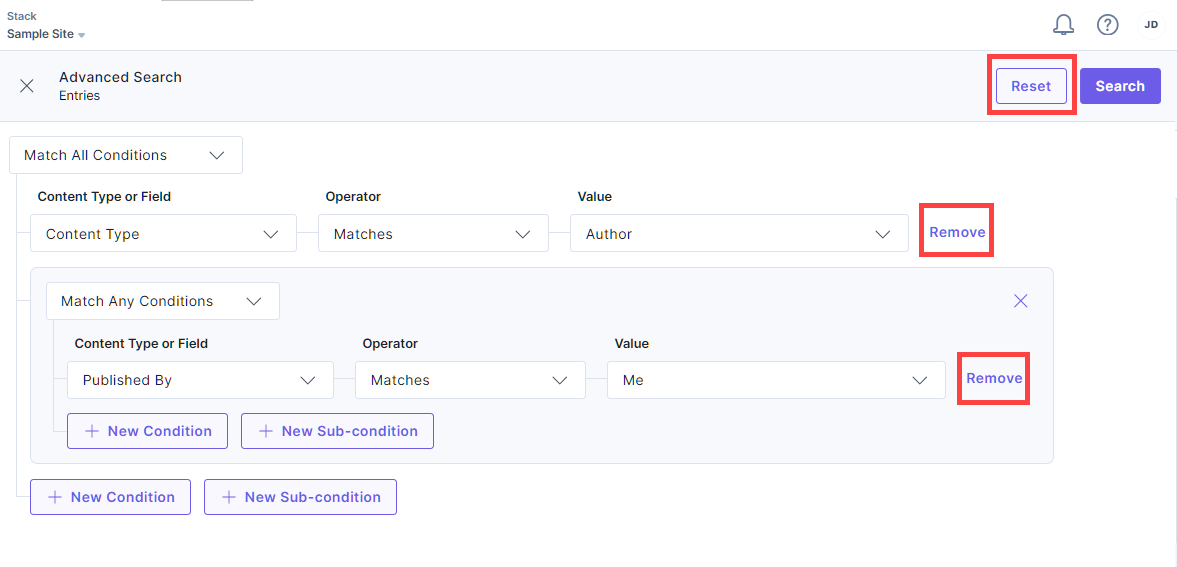
Task: Run the query with the Search button
Action: [1120, 86]
